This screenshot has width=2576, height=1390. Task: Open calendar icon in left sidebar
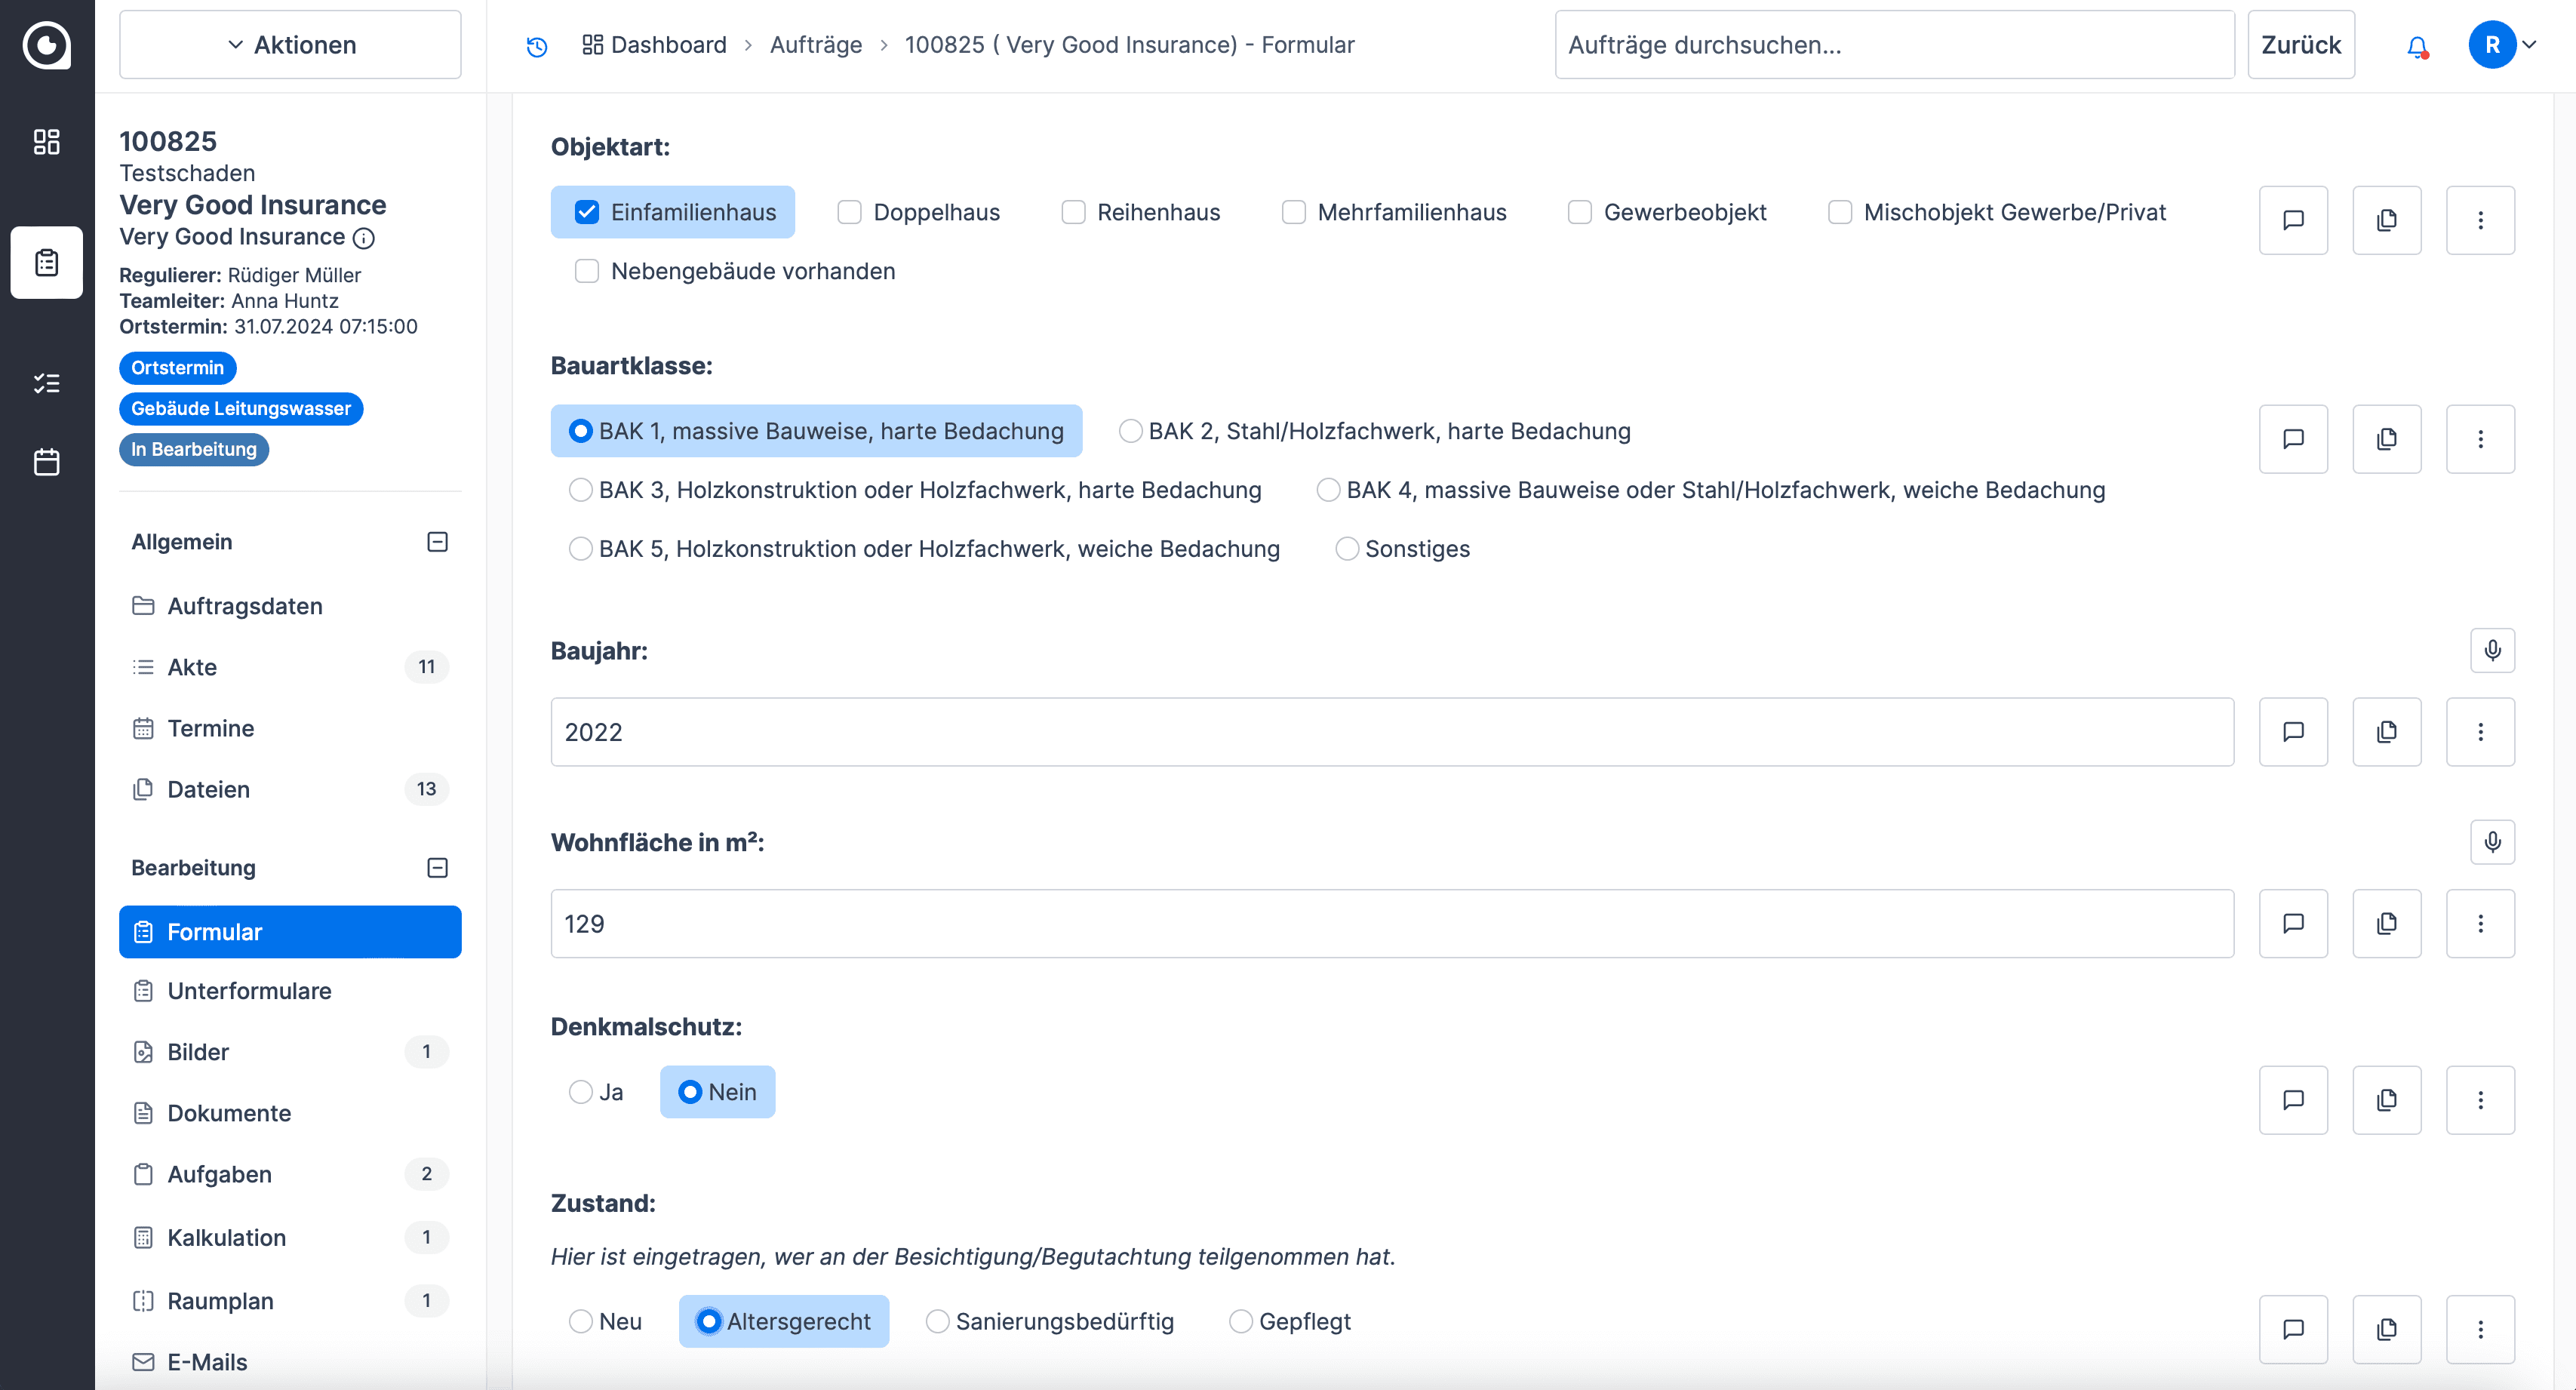[x=46, y=462]
